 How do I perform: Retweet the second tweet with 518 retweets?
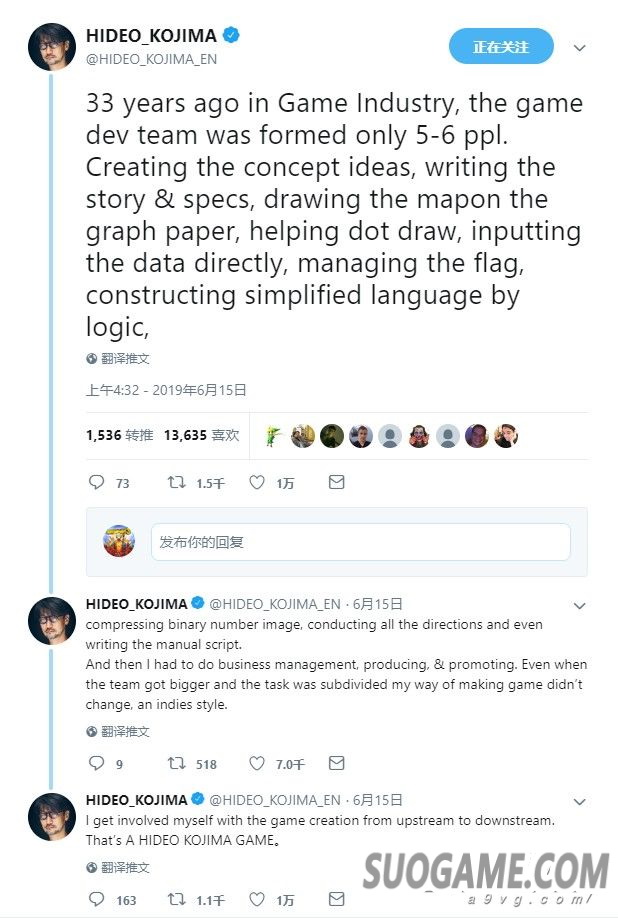tap(177, 764)
